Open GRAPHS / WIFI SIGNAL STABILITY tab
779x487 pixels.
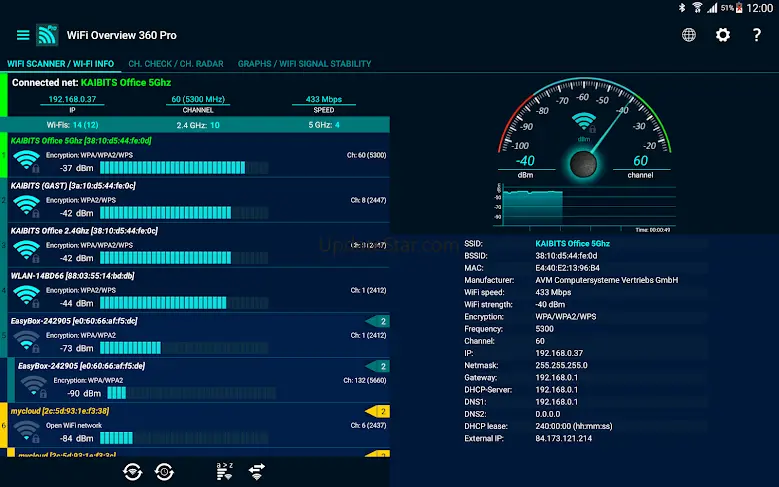[304, 63]
